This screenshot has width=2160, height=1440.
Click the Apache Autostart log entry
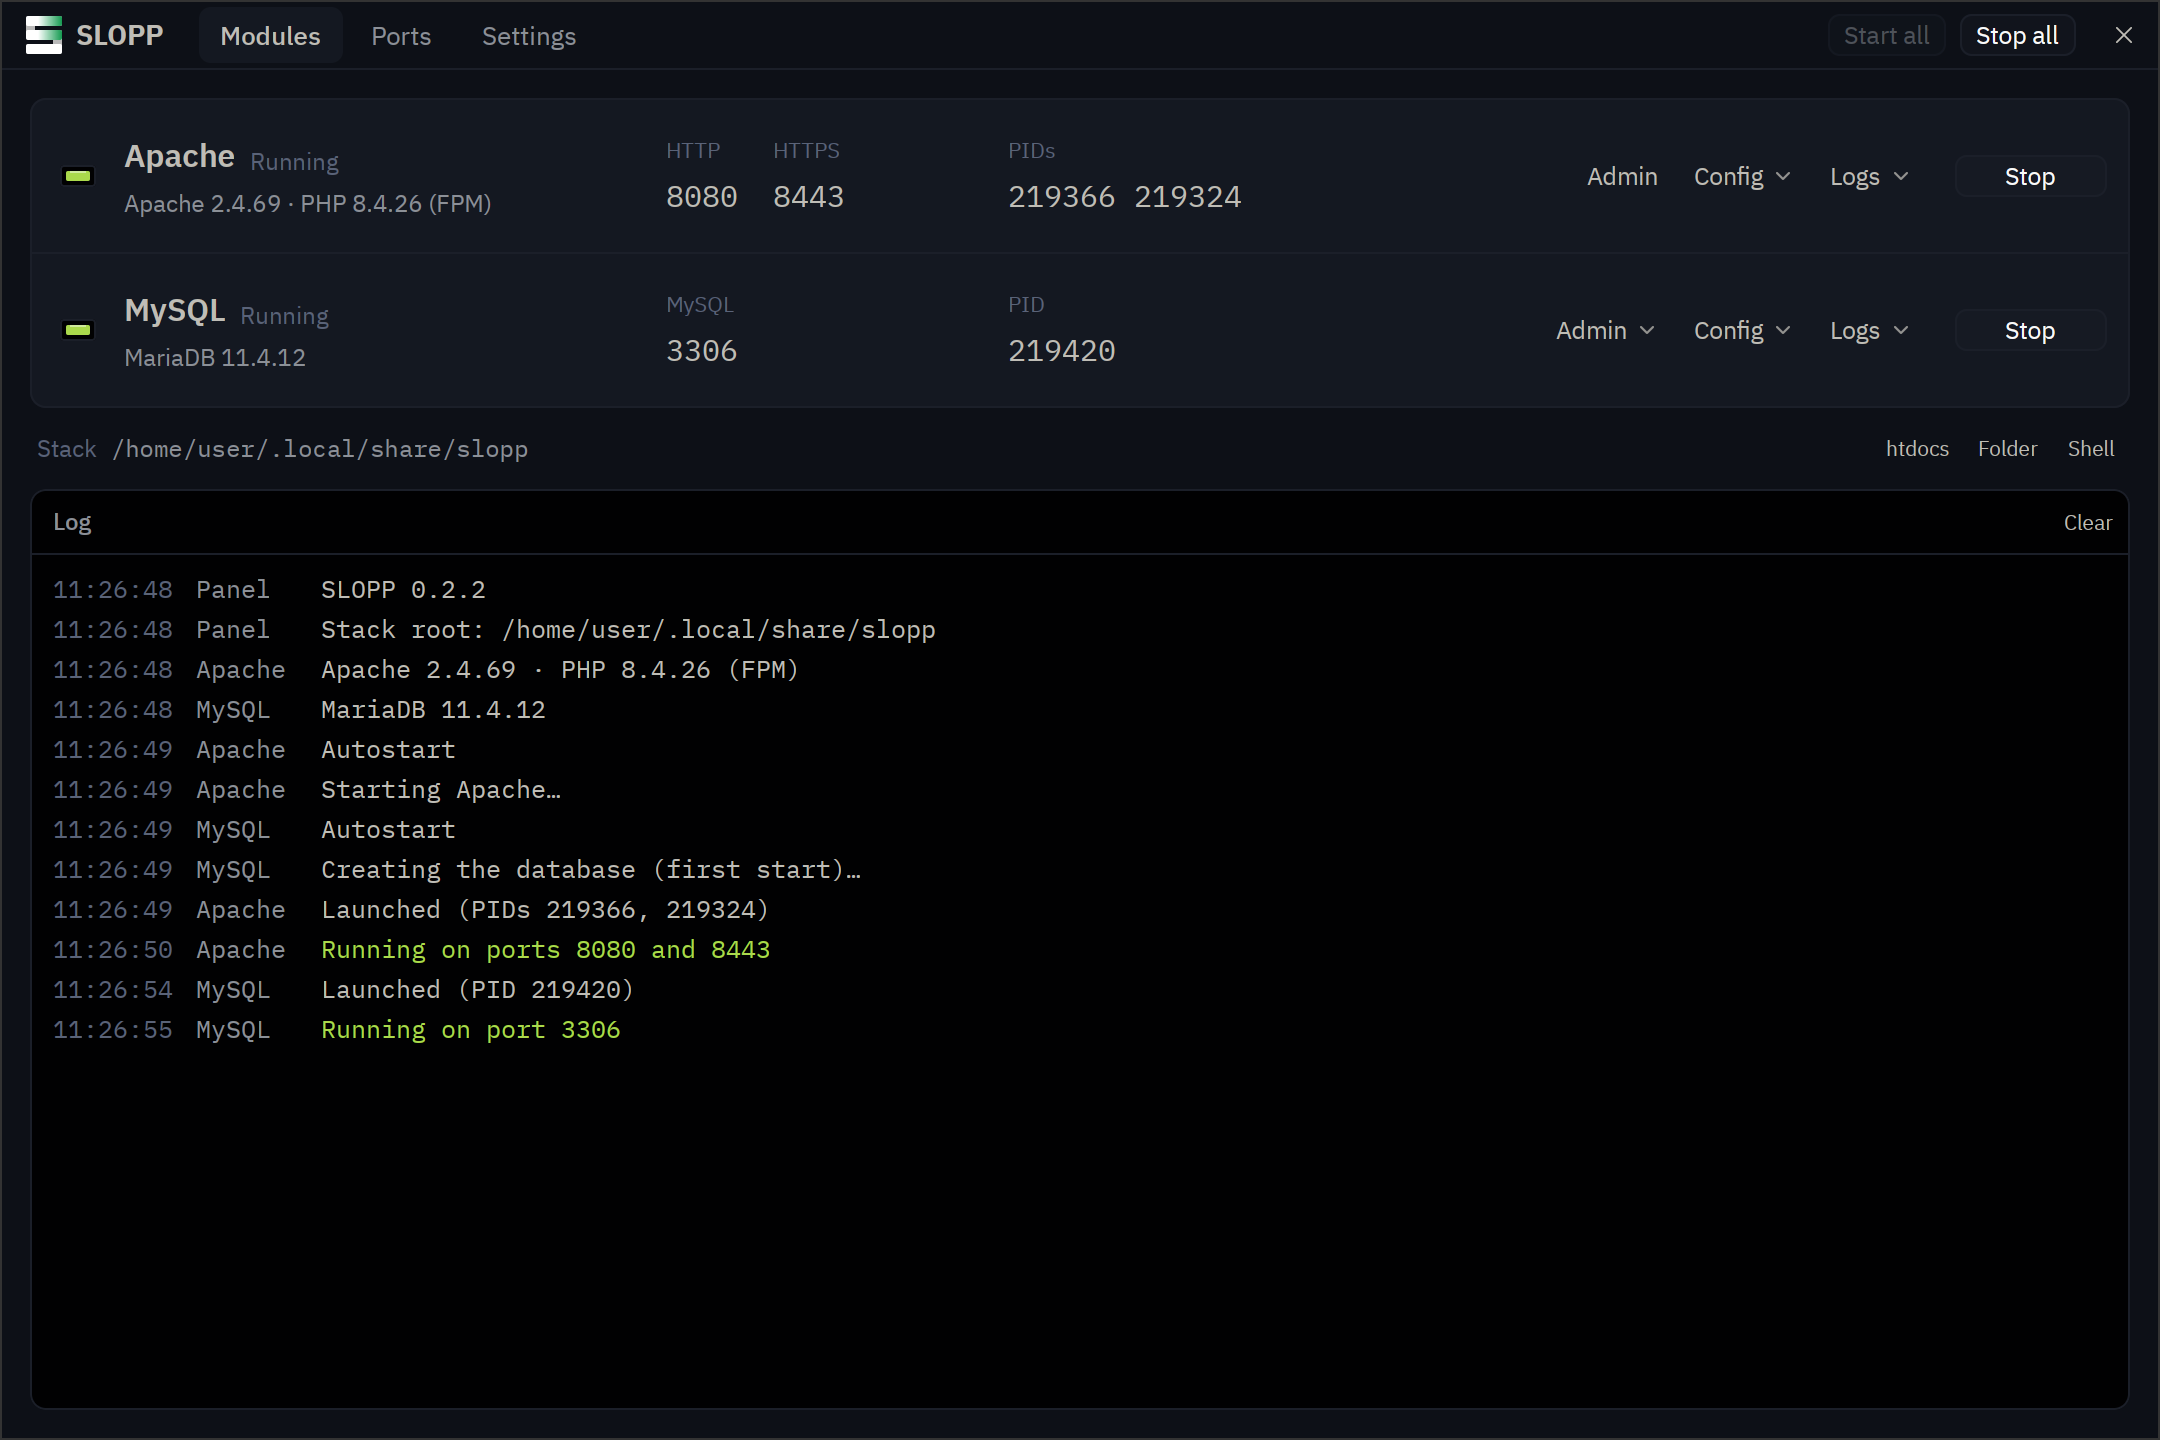[388, 750]
